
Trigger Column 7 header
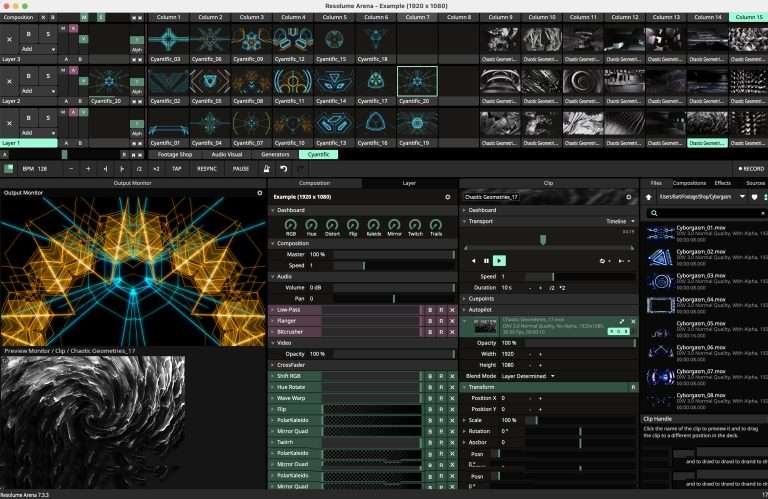point(417,17)
